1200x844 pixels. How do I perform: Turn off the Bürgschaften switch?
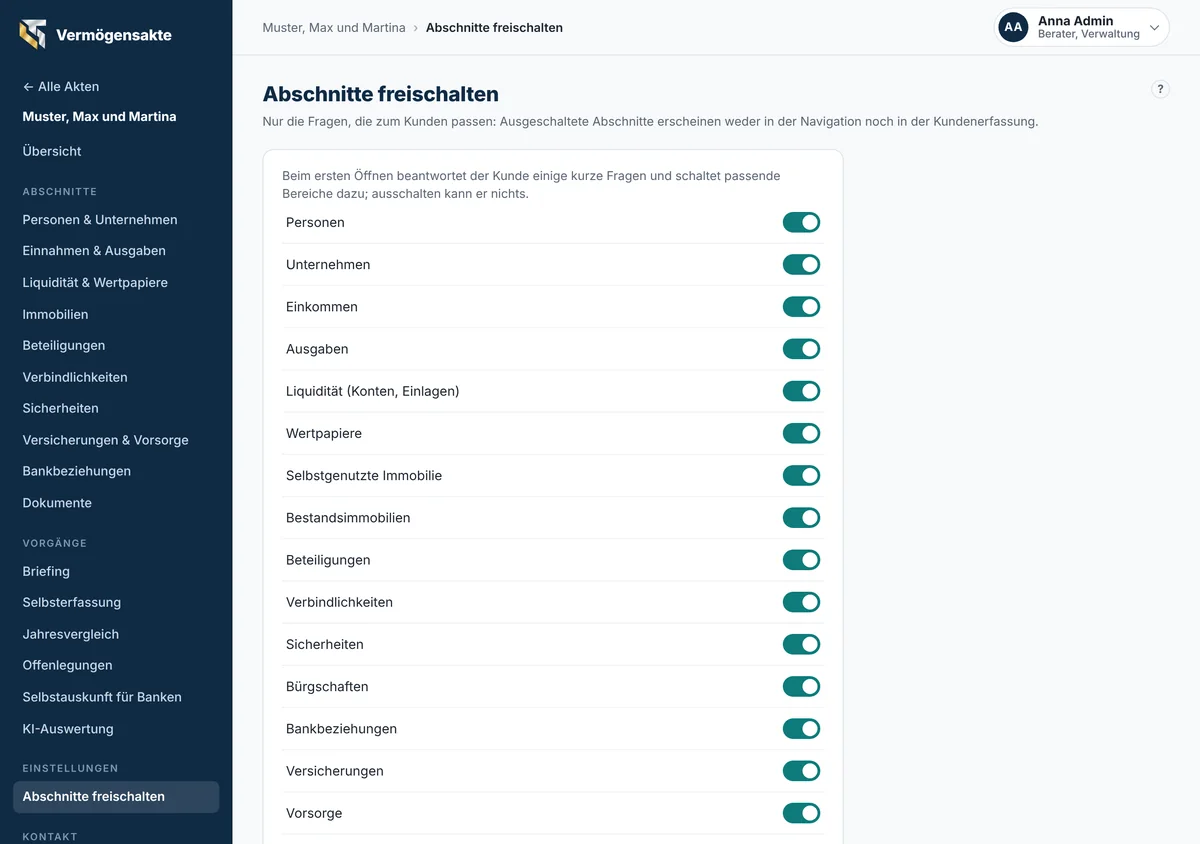pos(801,686)
